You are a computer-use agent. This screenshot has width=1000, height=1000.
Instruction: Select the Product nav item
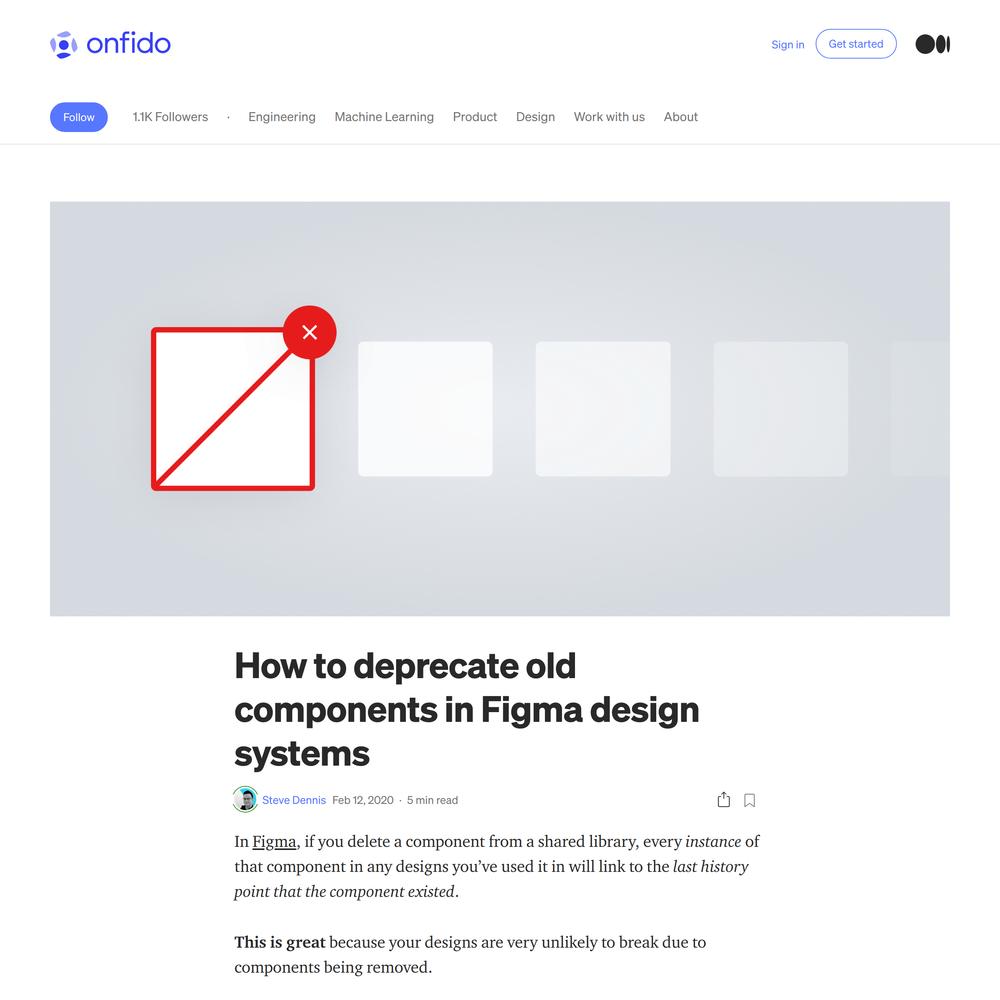pyautogui.click(x=475, y=117)
